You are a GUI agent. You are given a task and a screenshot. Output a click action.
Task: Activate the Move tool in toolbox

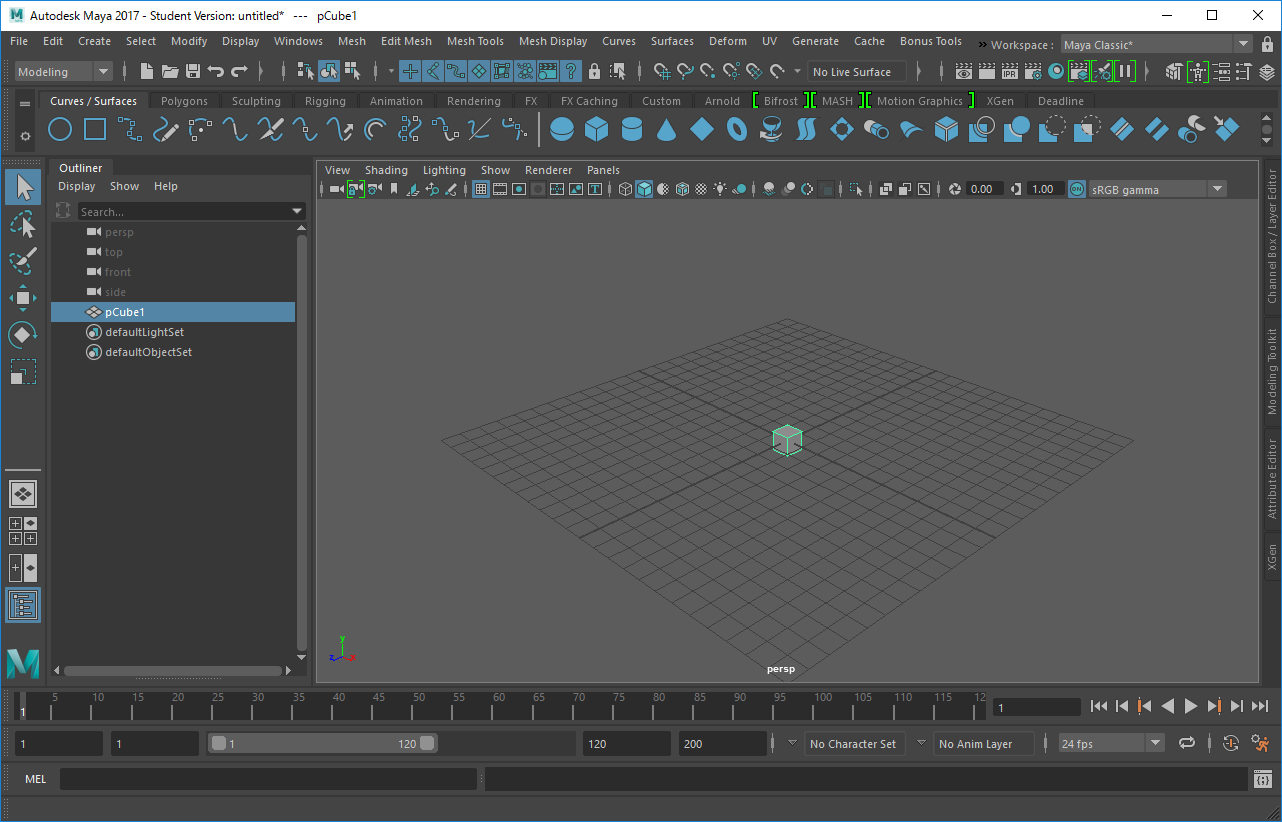coord(23,297)
